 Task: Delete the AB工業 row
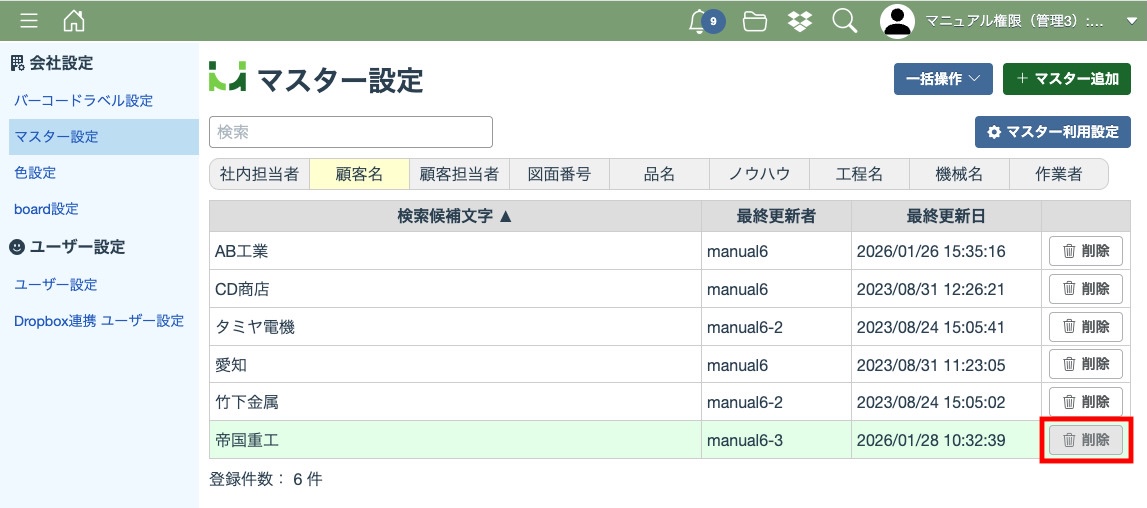(x=1085, y=251)
